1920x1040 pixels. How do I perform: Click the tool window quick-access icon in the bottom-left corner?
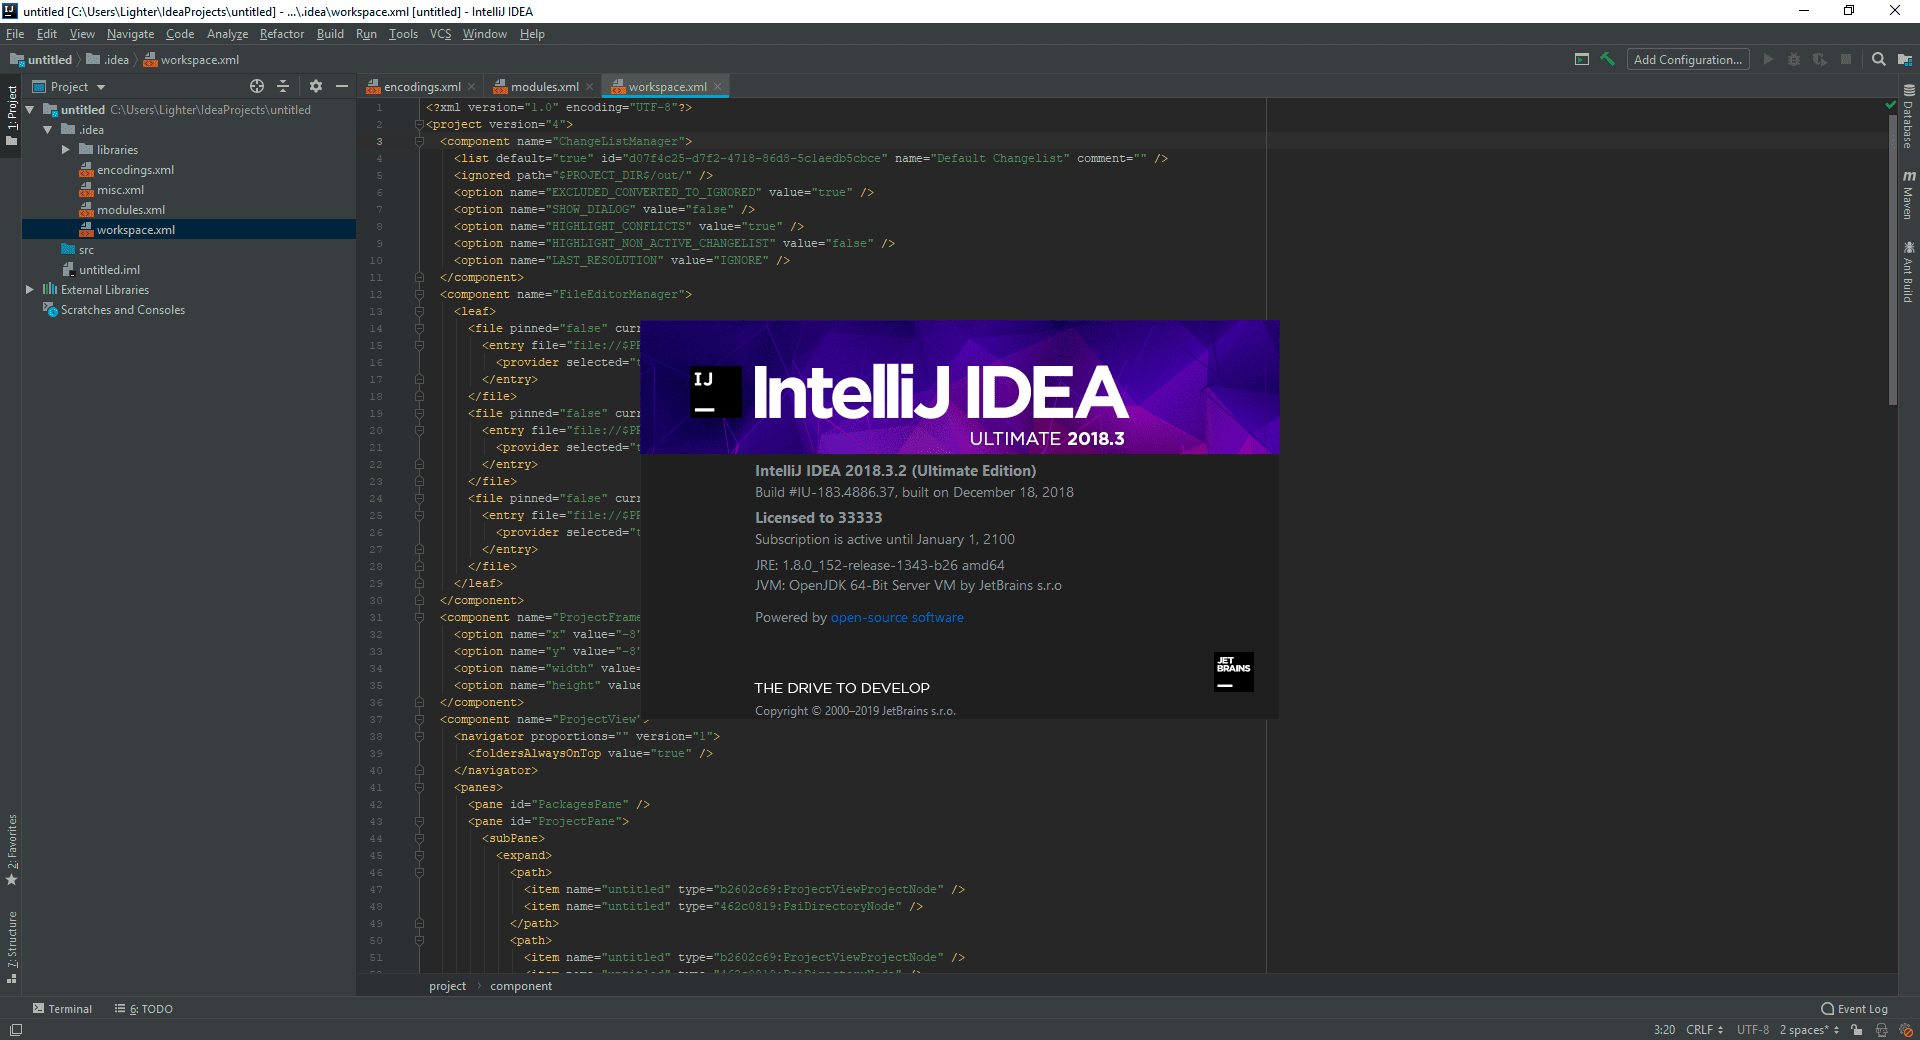point(16,1029)
